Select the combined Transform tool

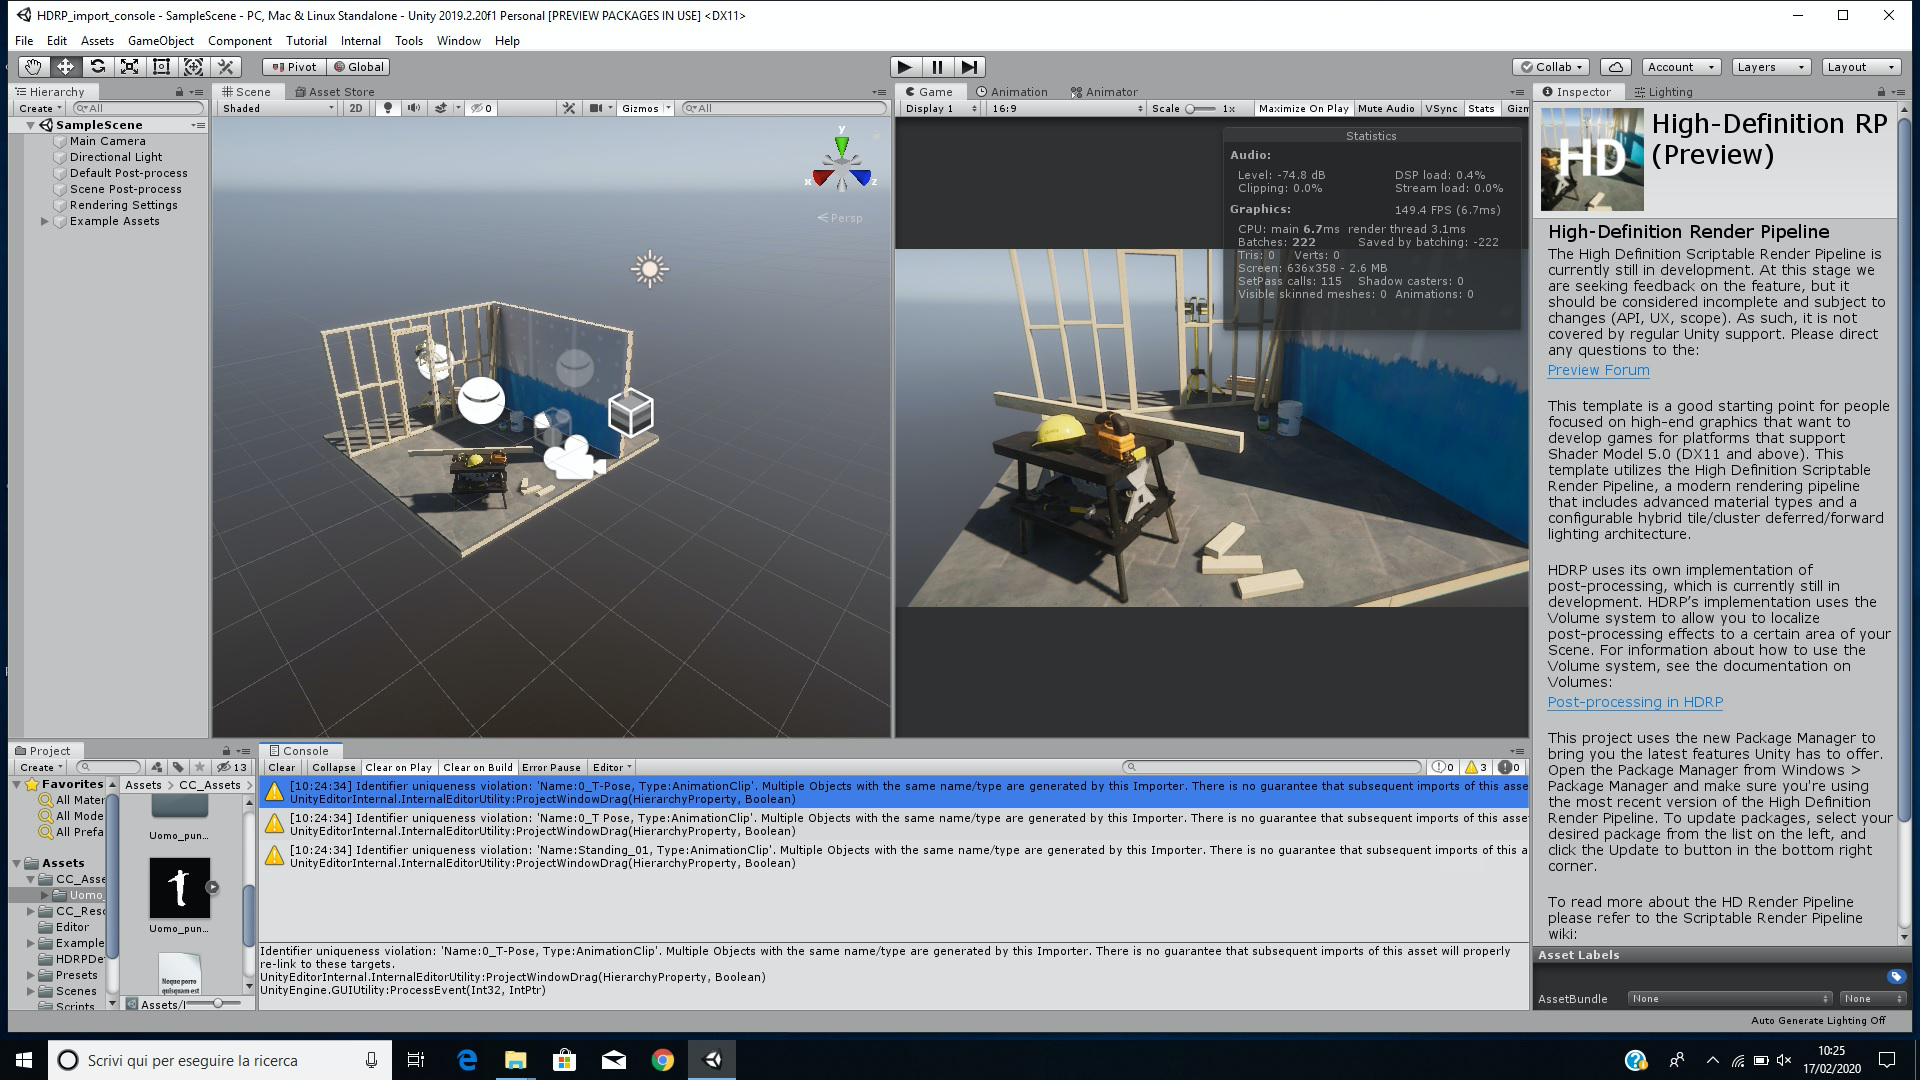(x=193, y=67)
